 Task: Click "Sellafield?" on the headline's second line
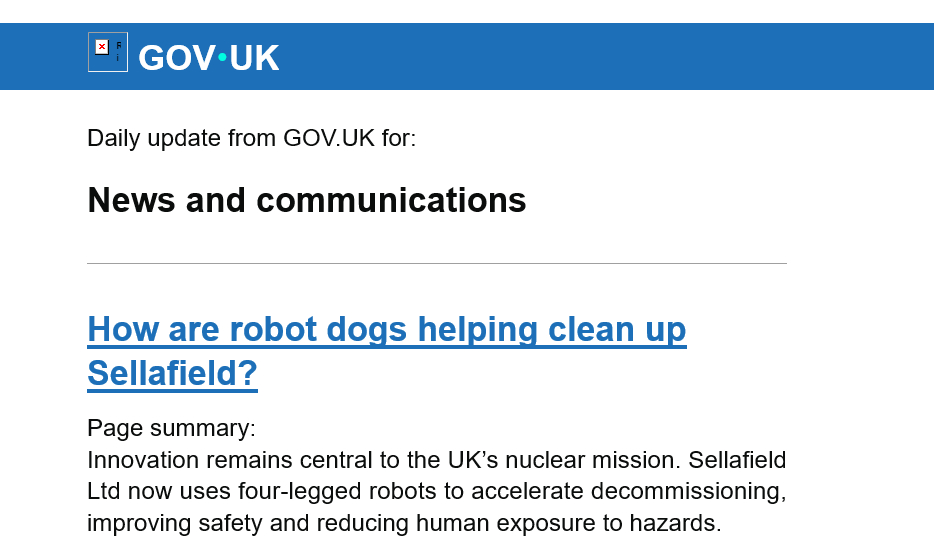(172, 374)
